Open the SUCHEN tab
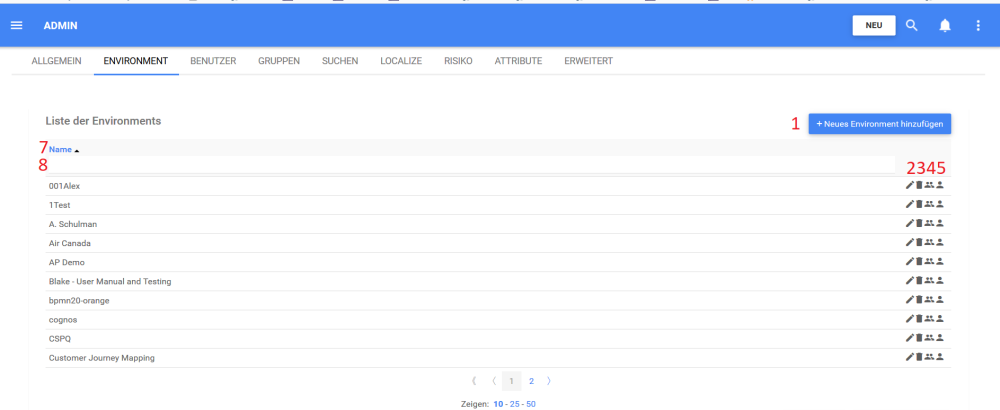The height and width of the screenshot is (410, 1000). [340, 61]
